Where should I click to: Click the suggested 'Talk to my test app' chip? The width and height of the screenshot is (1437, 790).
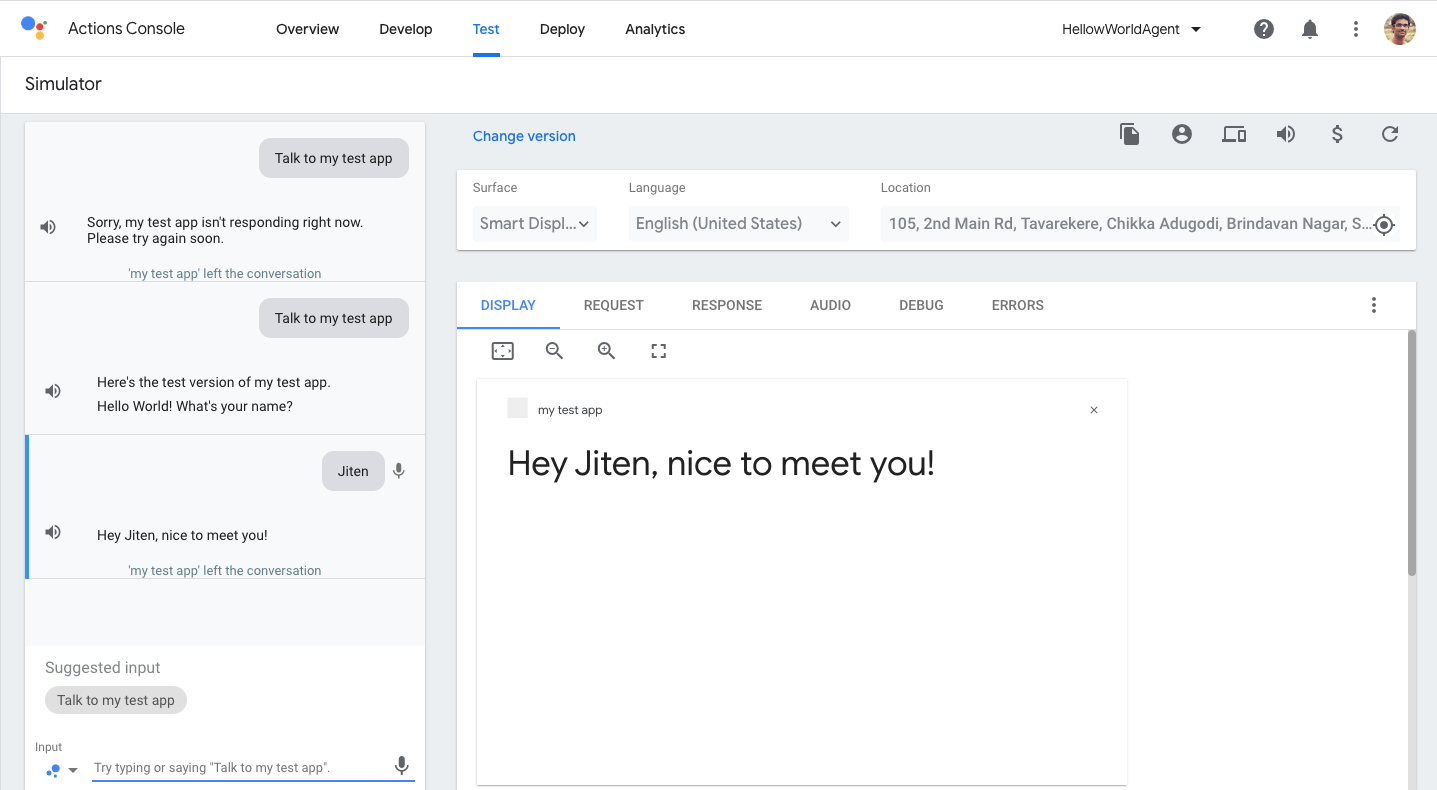[116, 700]
